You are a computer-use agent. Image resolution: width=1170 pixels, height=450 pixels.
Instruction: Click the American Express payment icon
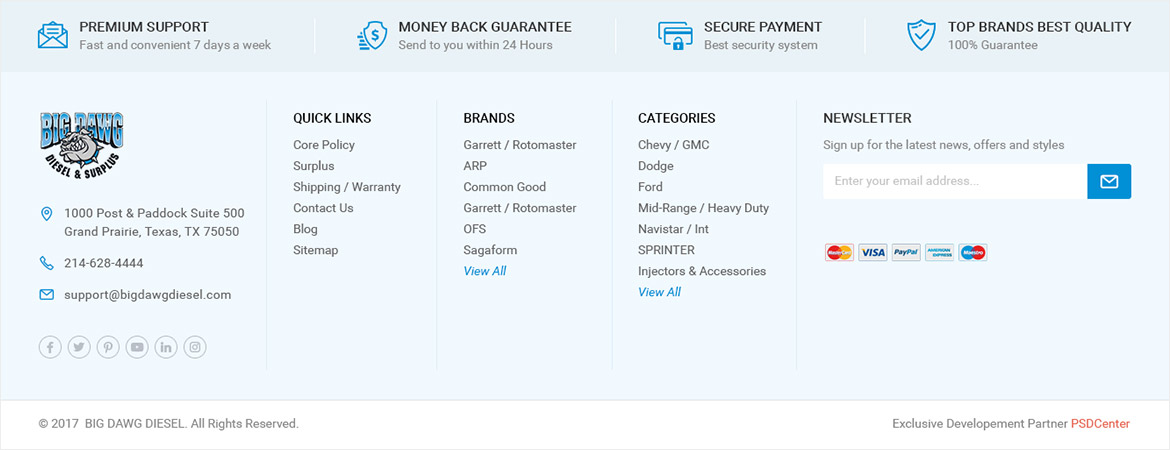(x=939, y=252)
